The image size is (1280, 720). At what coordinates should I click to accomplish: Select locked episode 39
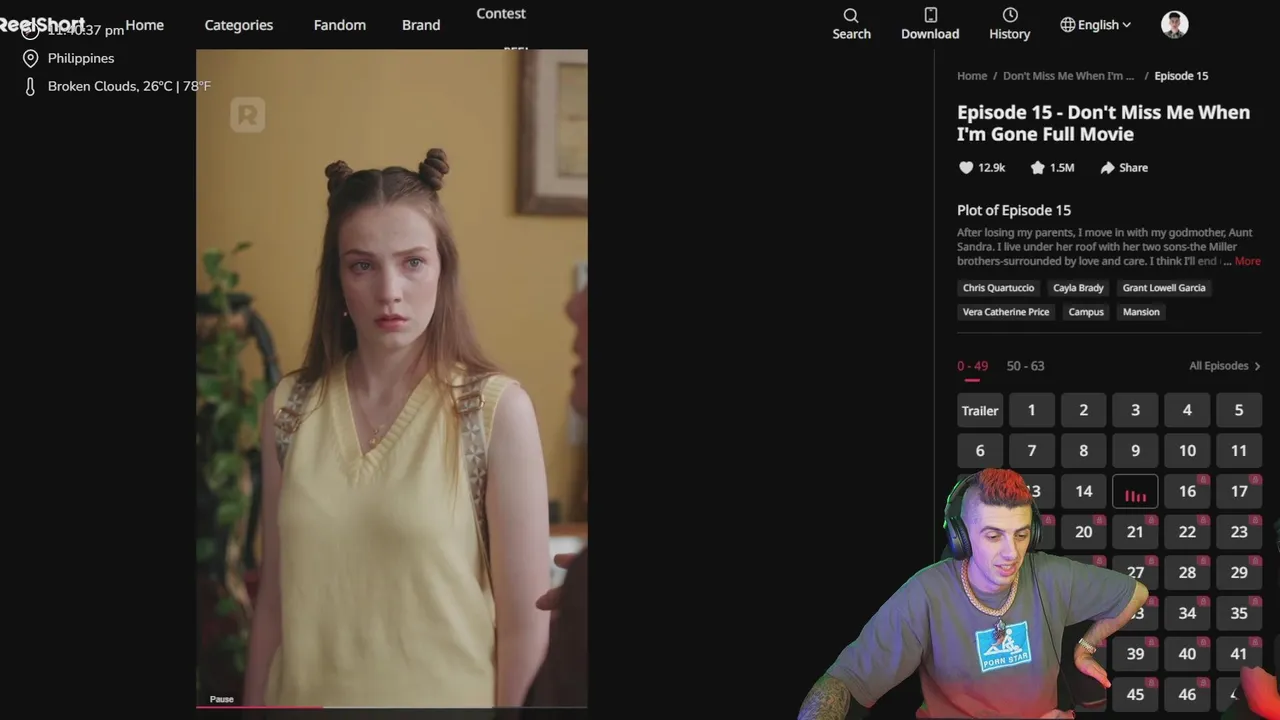click(1135, 654)
